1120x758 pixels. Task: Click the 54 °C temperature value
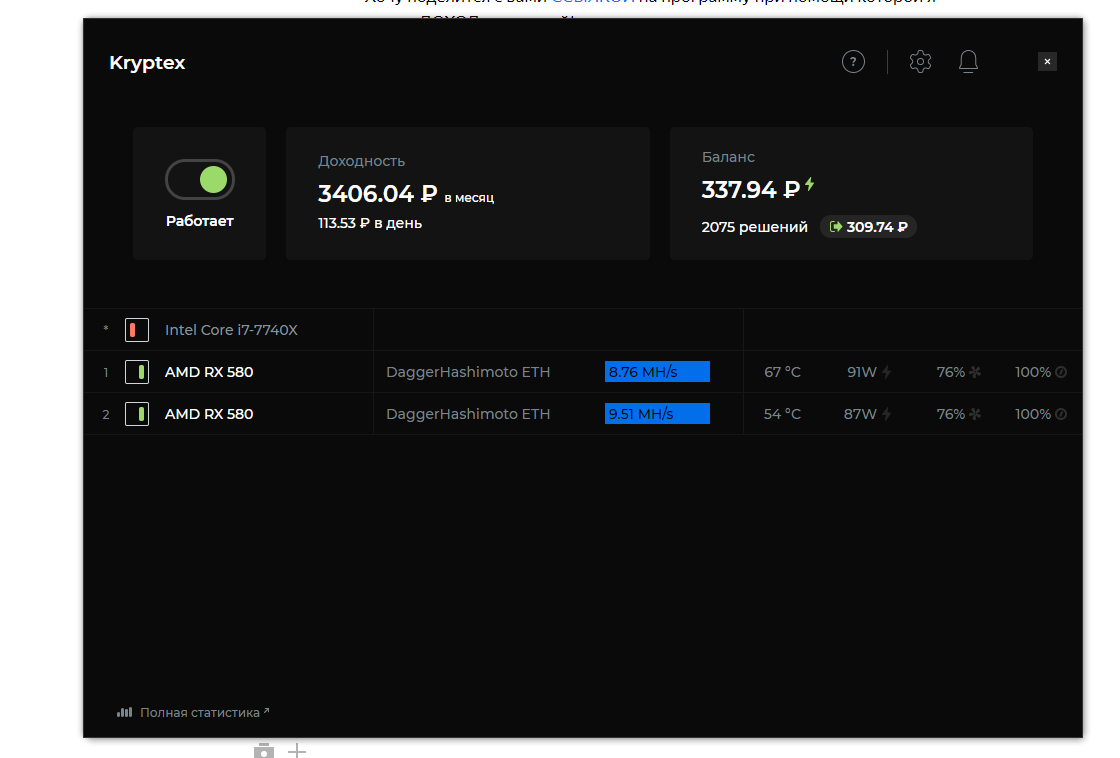pos(782,414)
